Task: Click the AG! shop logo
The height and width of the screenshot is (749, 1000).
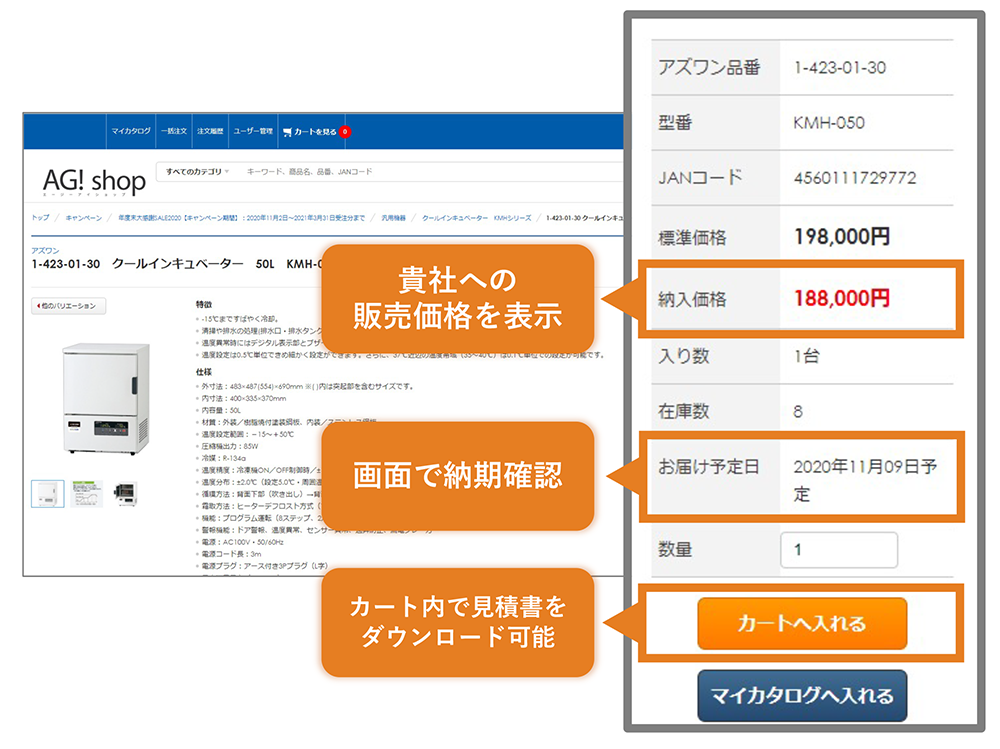Action: (94, 182)
